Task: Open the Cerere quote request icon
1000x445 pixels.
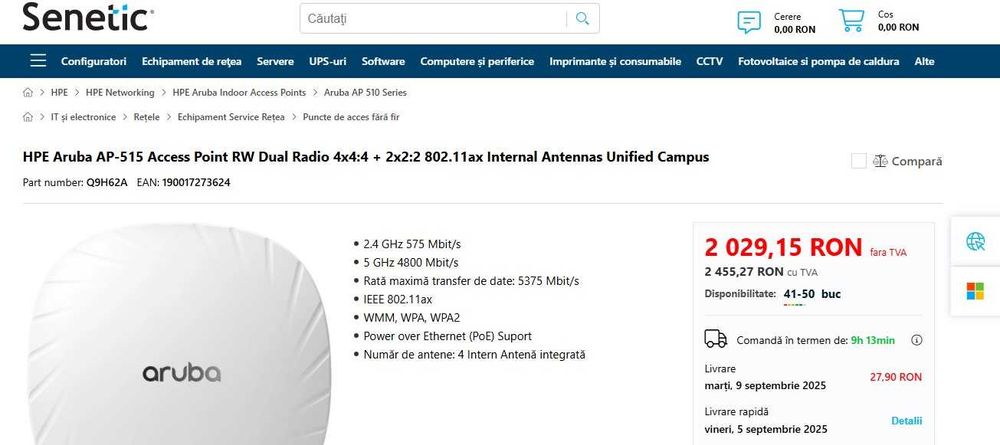Action: pyautogui.click(x=749, y=21)
